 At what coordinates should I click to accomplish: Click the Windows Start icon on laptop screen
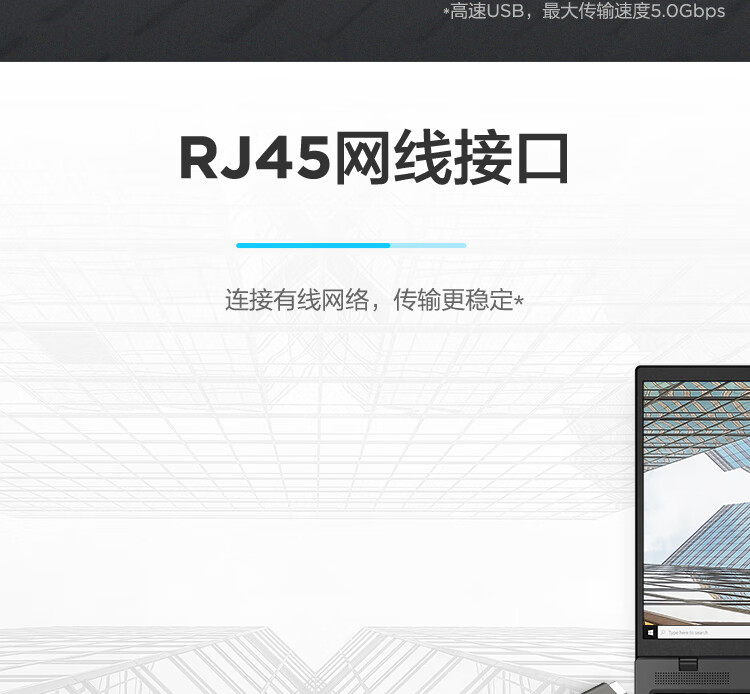(x=650, y=633)
